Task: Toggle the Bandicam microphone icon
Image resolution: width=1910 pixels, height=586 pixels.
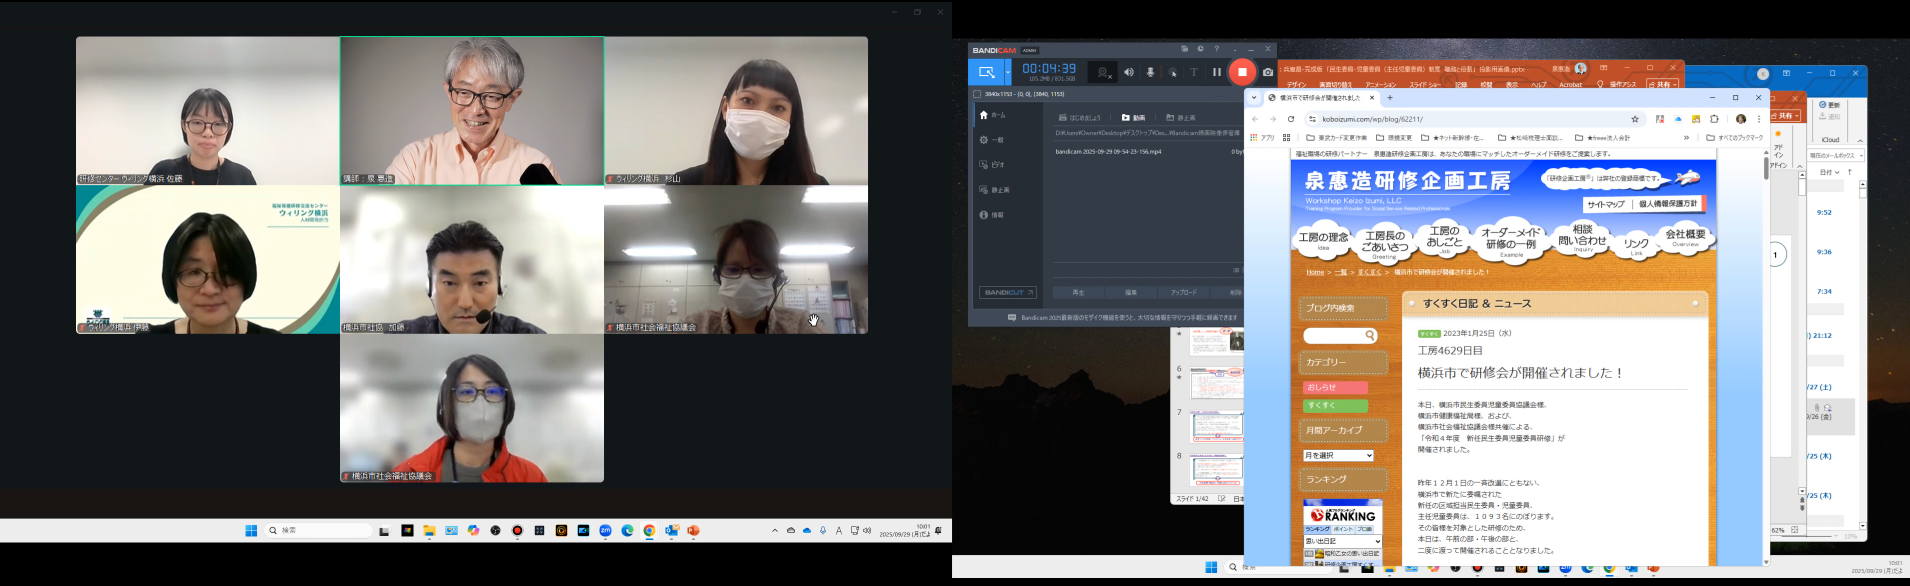Action: click(x=1150, y=72)
